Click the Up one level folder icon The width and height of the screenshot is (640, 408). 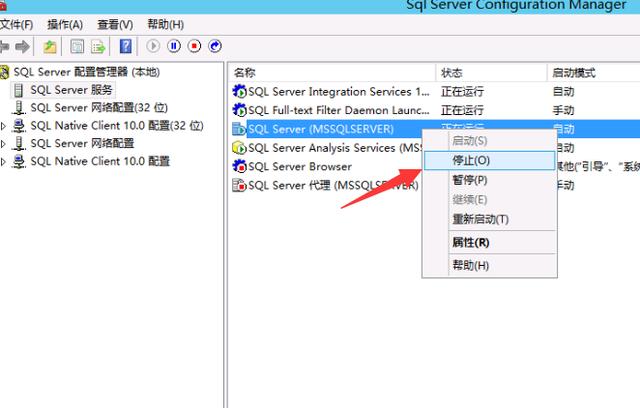tap(50, 47)
